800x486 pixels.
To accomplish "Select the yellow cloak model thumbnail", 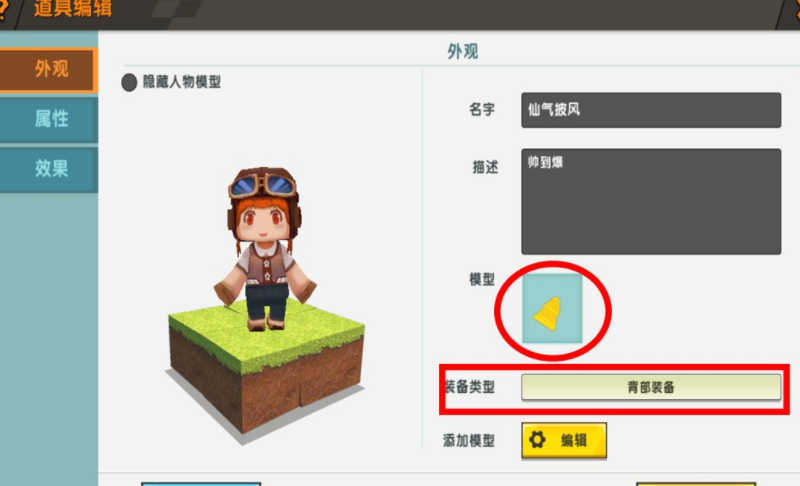I will pos(552,309).
